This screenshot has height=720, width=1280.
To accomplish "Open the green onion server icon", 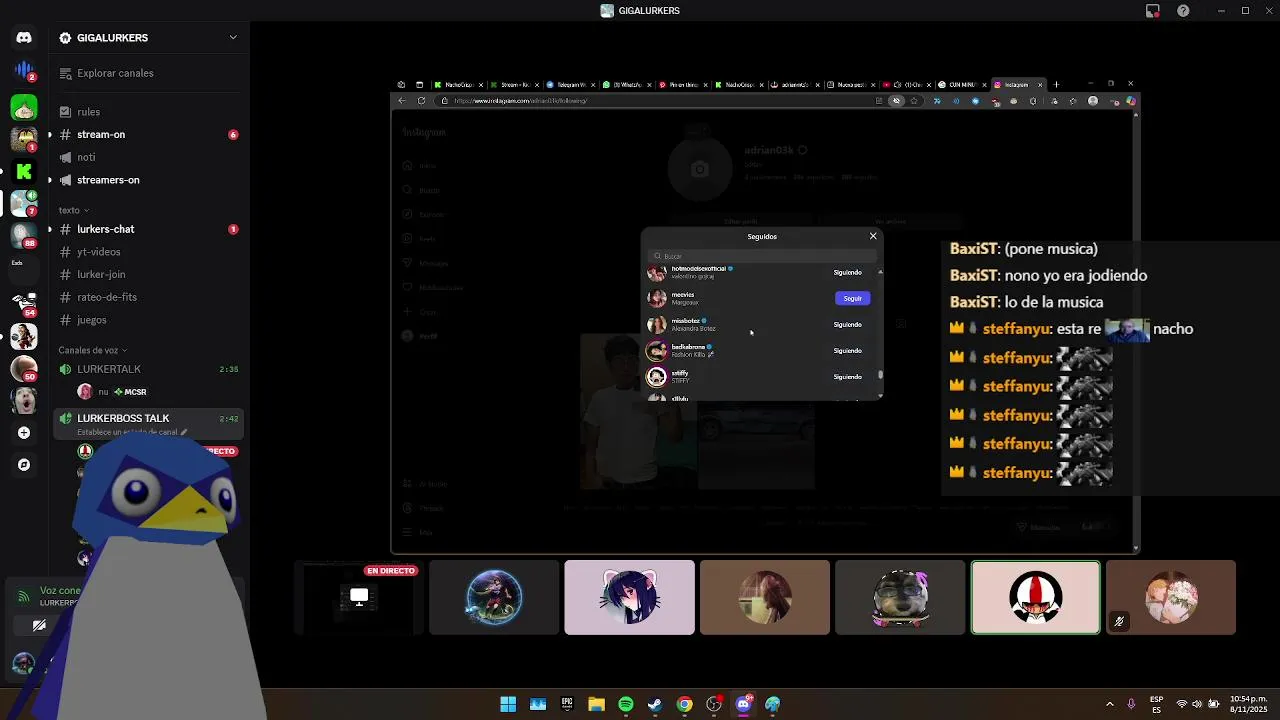I will 24,106.
